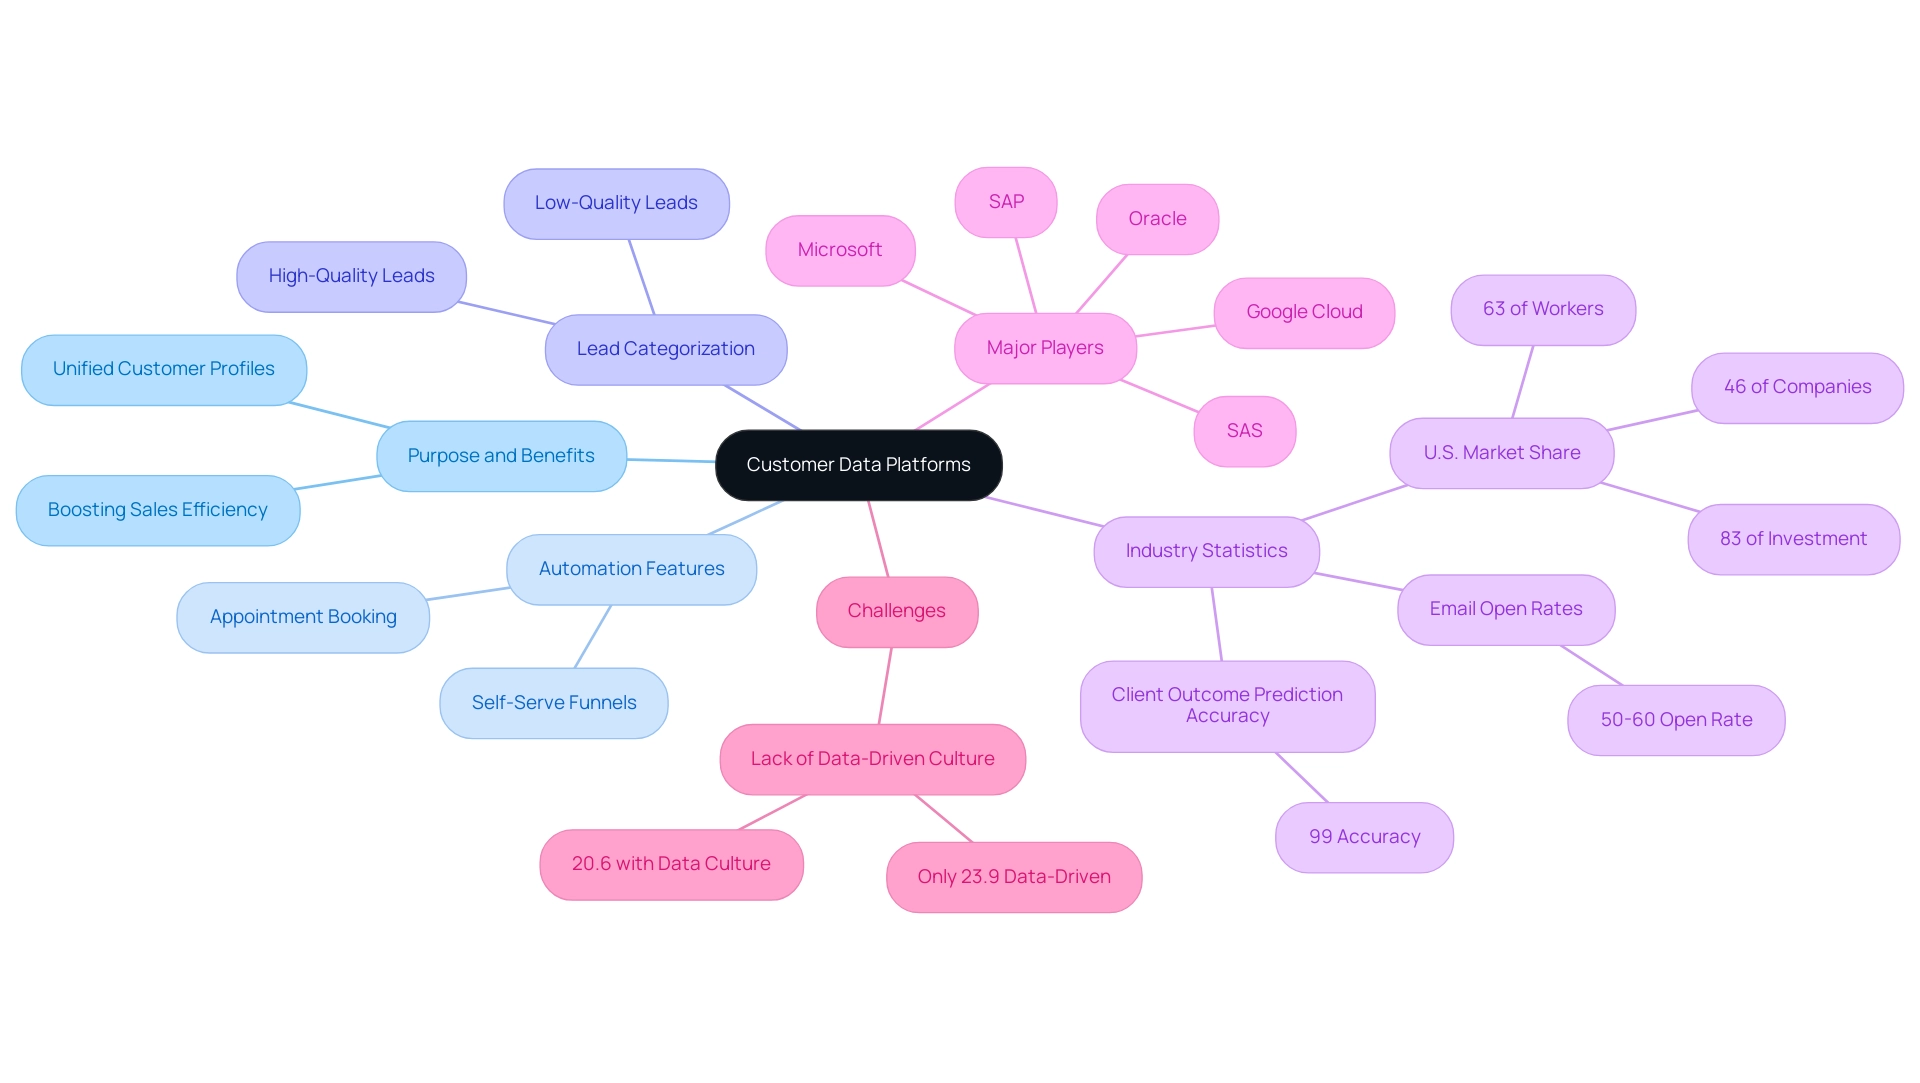The width and height of the screenshot is (1920, 1083).
Task: Toggle visibility of Email Open Rates node
Action: click(1515, 607)
